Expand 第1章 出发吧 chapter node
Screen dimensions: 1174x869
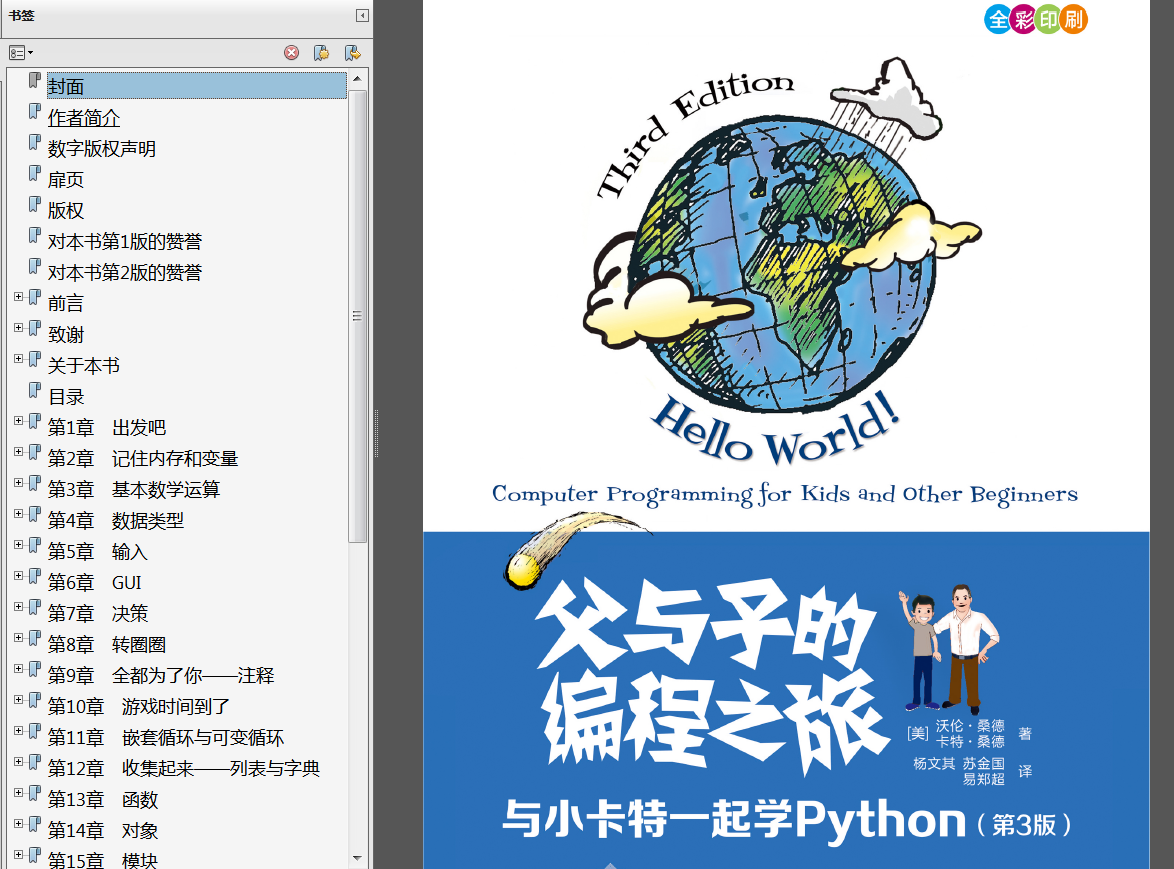coord(19,421)
